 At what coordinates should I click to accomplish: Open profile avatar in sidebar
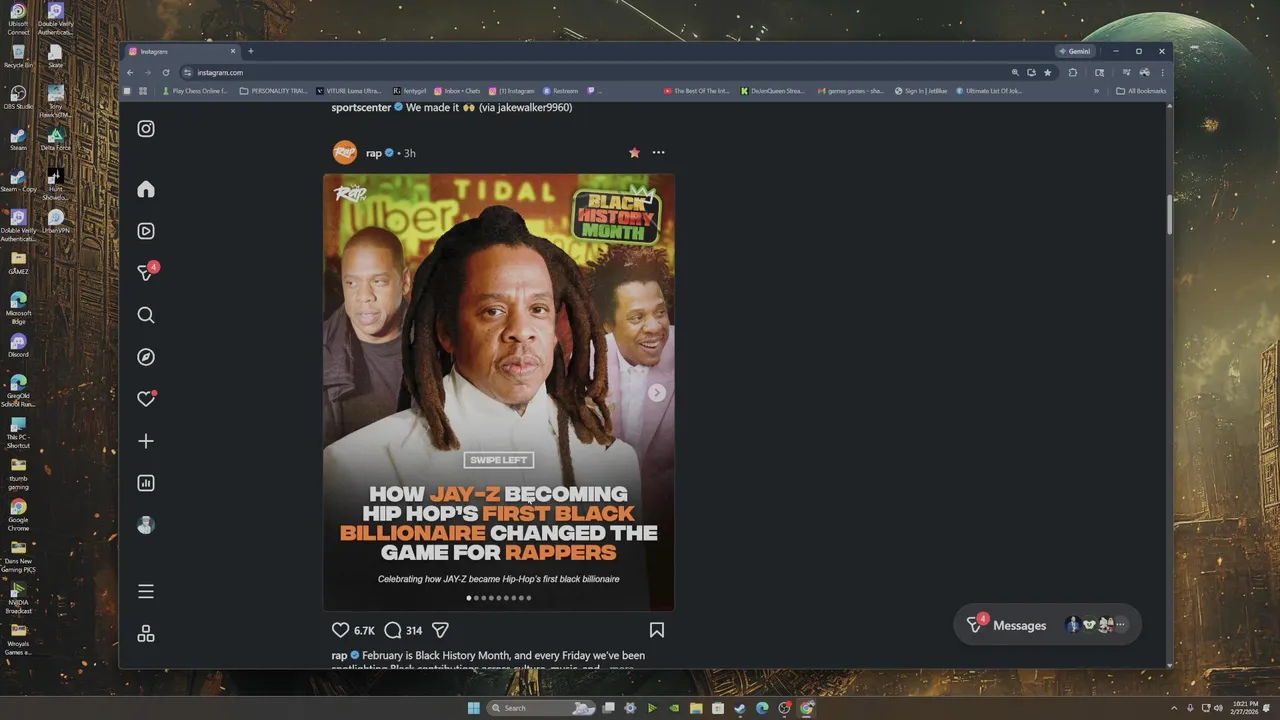tap(146, 525)
